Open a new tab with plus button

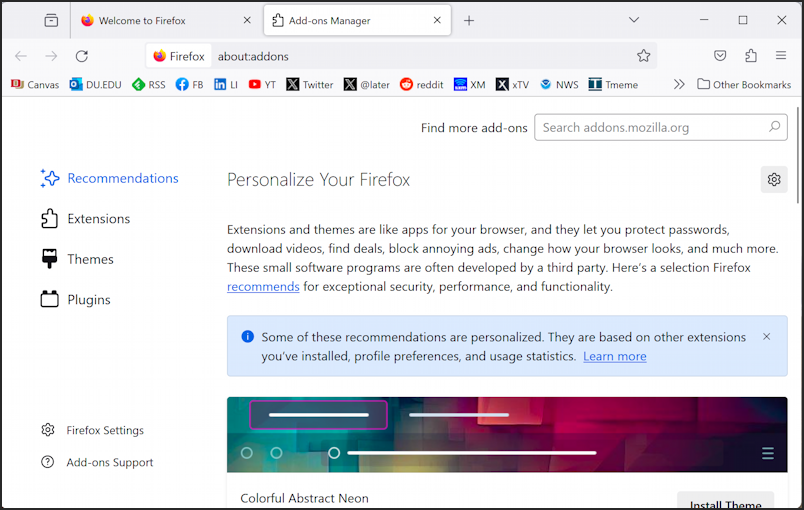click(469, 21)
